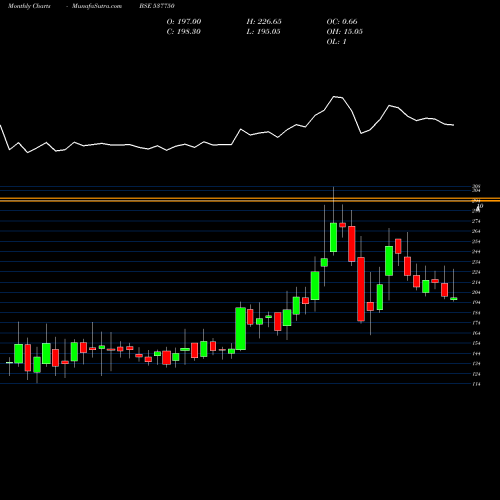
Task: Click the '224' price axis label
Action: point(476,272)
